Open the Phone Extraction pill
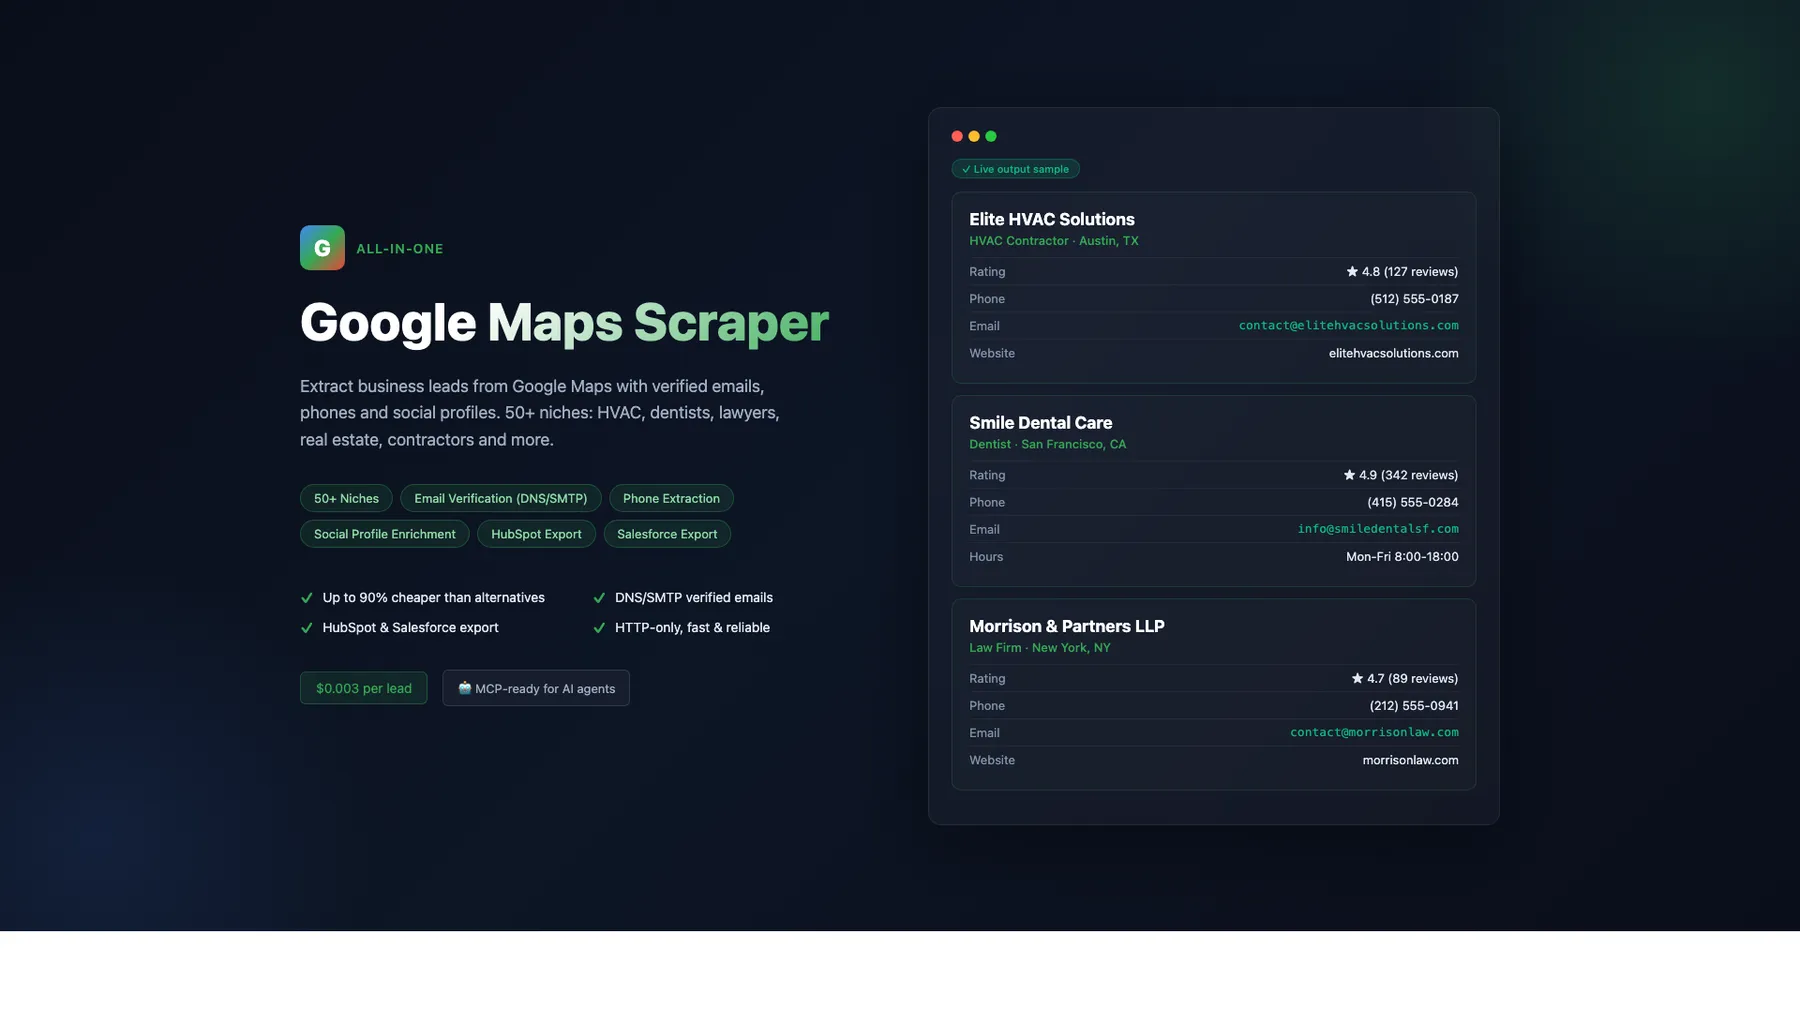 [x=671, y=498]
